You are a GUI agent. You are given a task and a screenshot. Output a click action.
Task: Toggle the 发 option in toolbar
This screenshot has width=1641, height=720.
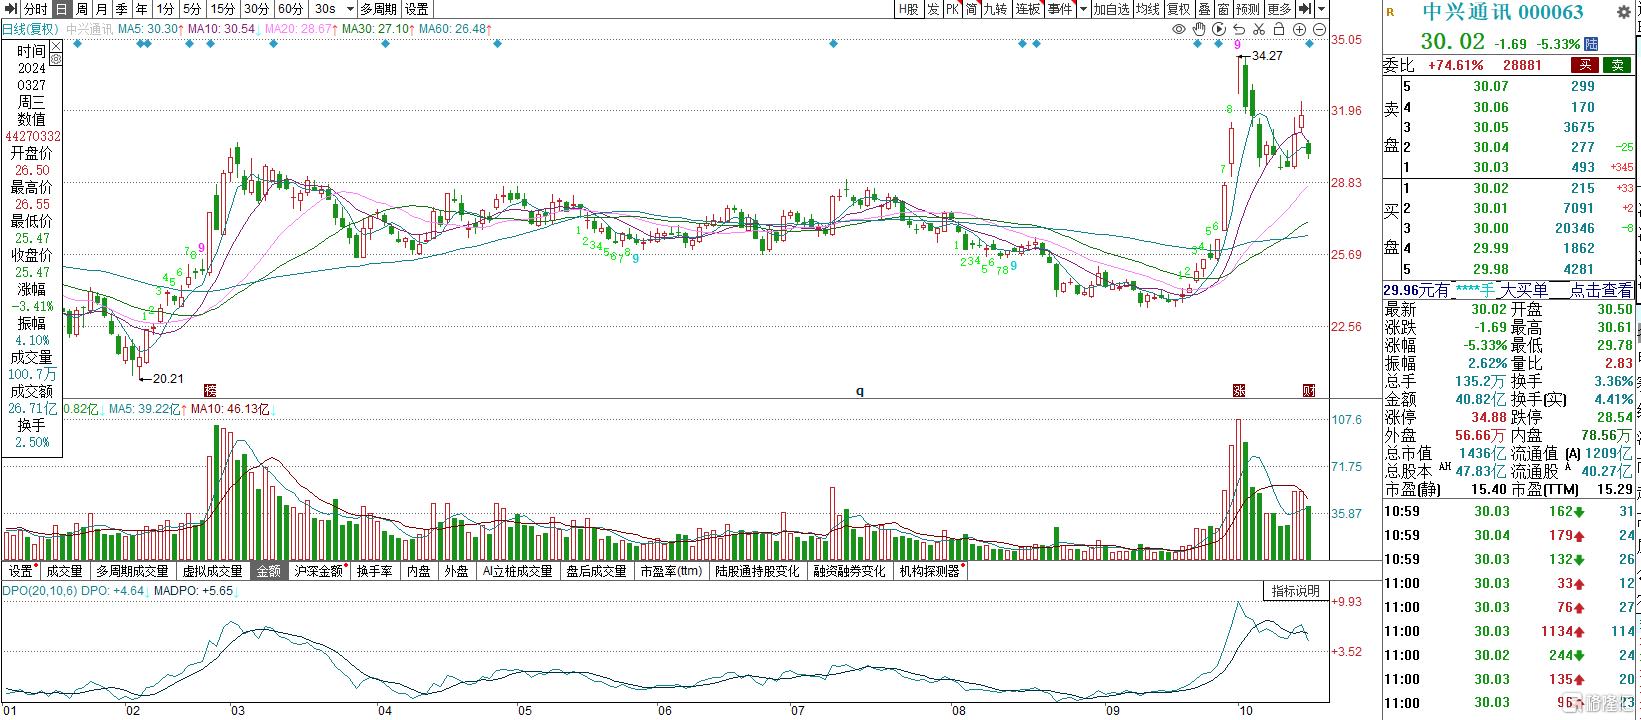[x=933, y=9]
